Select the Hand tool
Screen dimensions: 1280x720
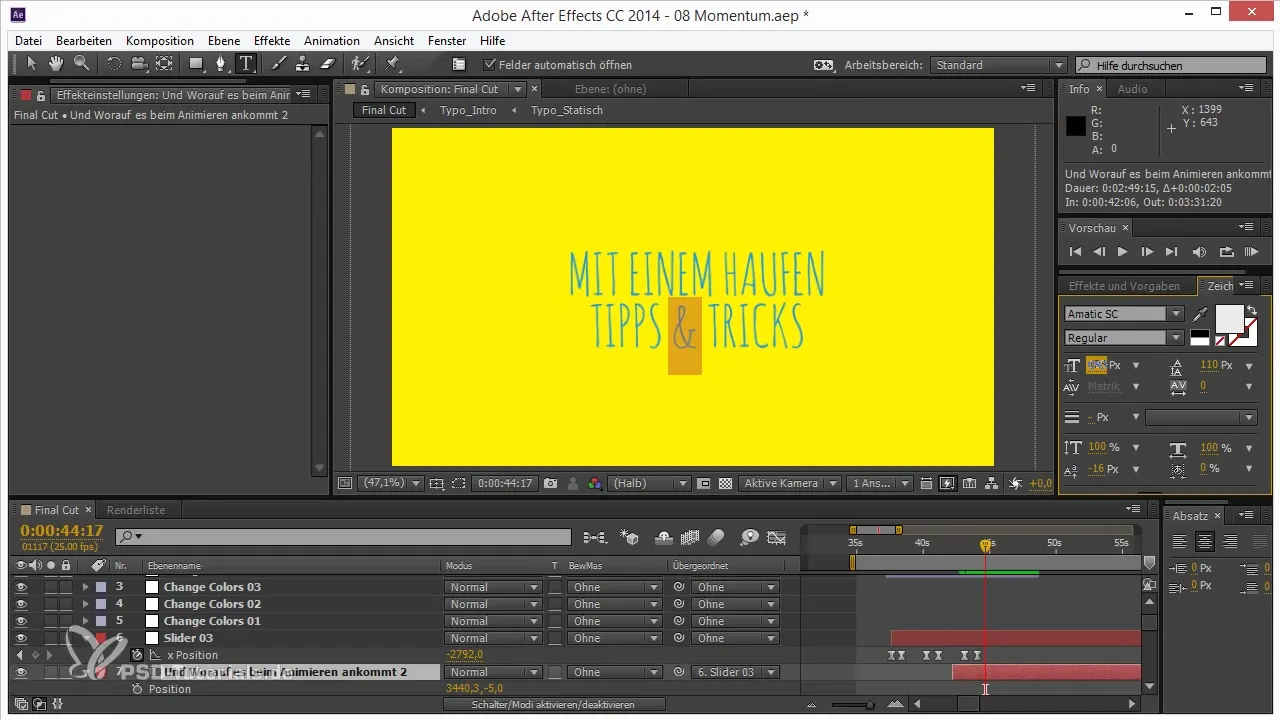click(56, 64)
